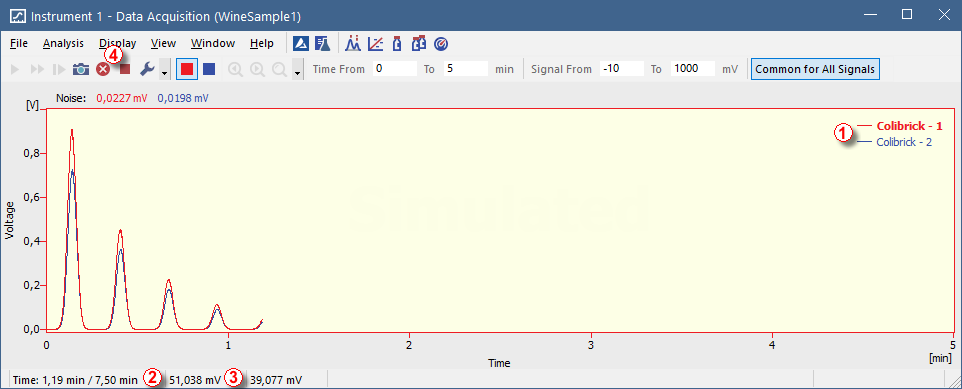The width and height of the screenshot is (962, 389).
Task: Click the Voltage axis label
Action: pos(9,219)
